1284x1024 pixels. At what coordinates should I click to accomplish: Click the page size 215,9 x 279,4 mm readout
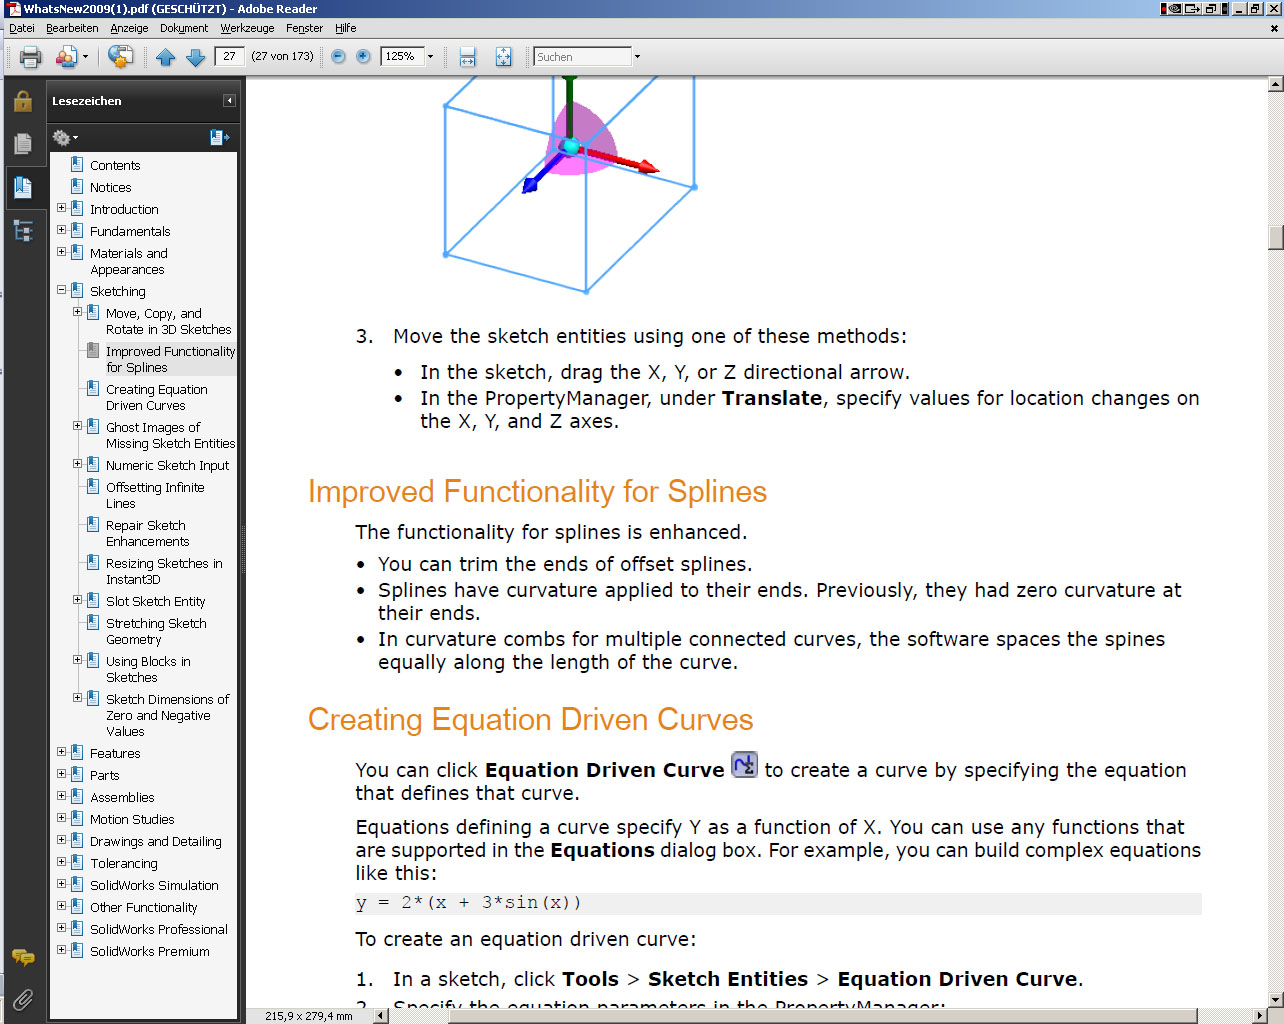[309, 1016]
